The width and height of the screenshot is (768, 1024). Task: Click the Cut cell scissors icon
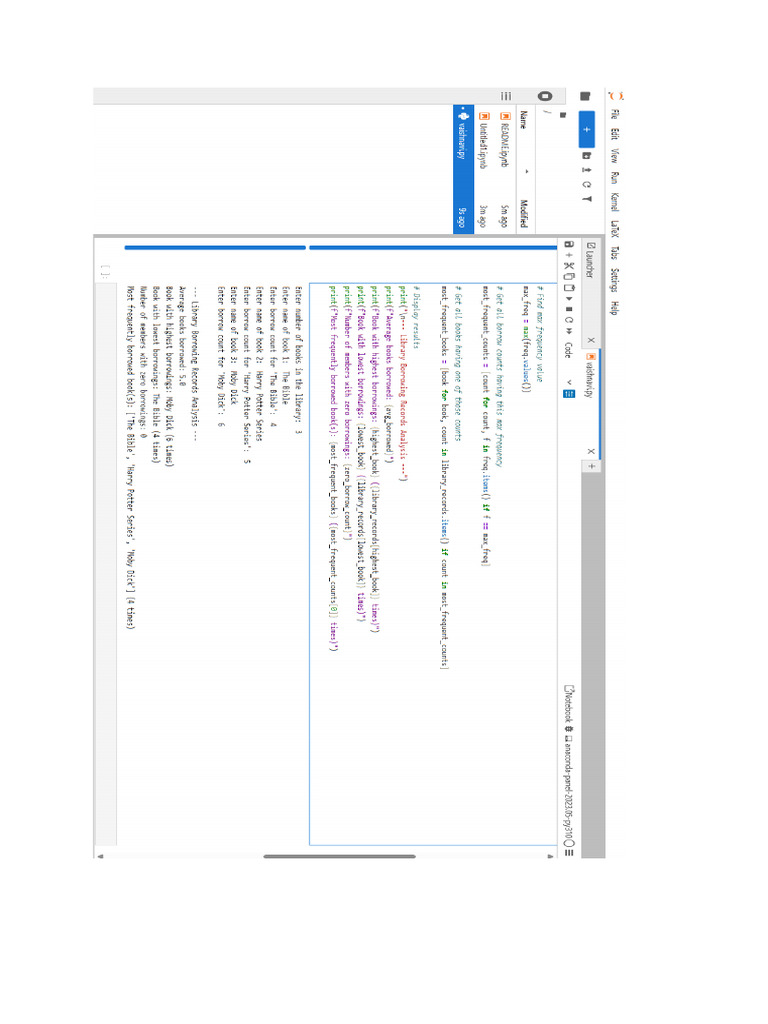tap(568, 266)
